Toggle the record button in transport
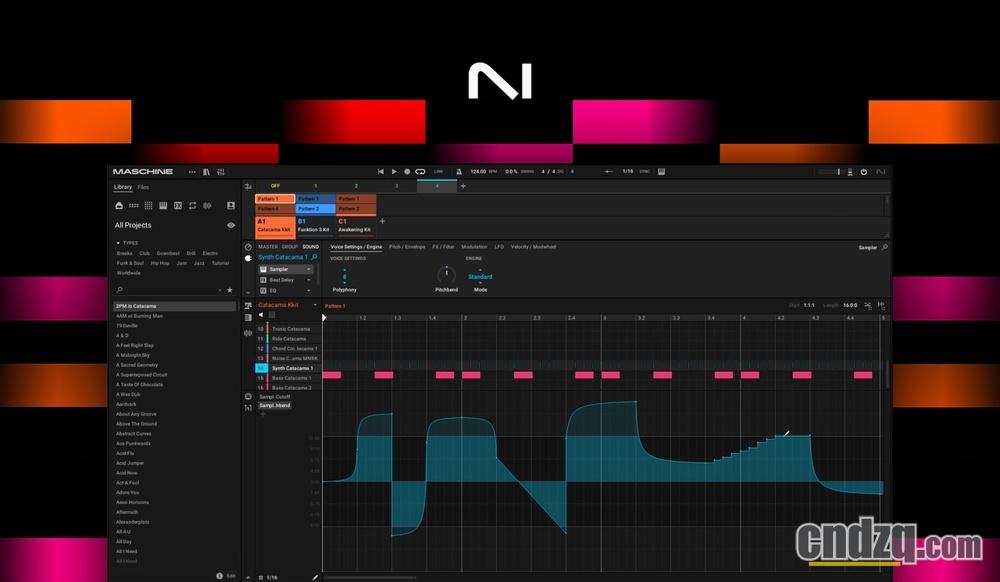Image resolution: width=1000 pixels, height=582 pixels. click(407, 171)
